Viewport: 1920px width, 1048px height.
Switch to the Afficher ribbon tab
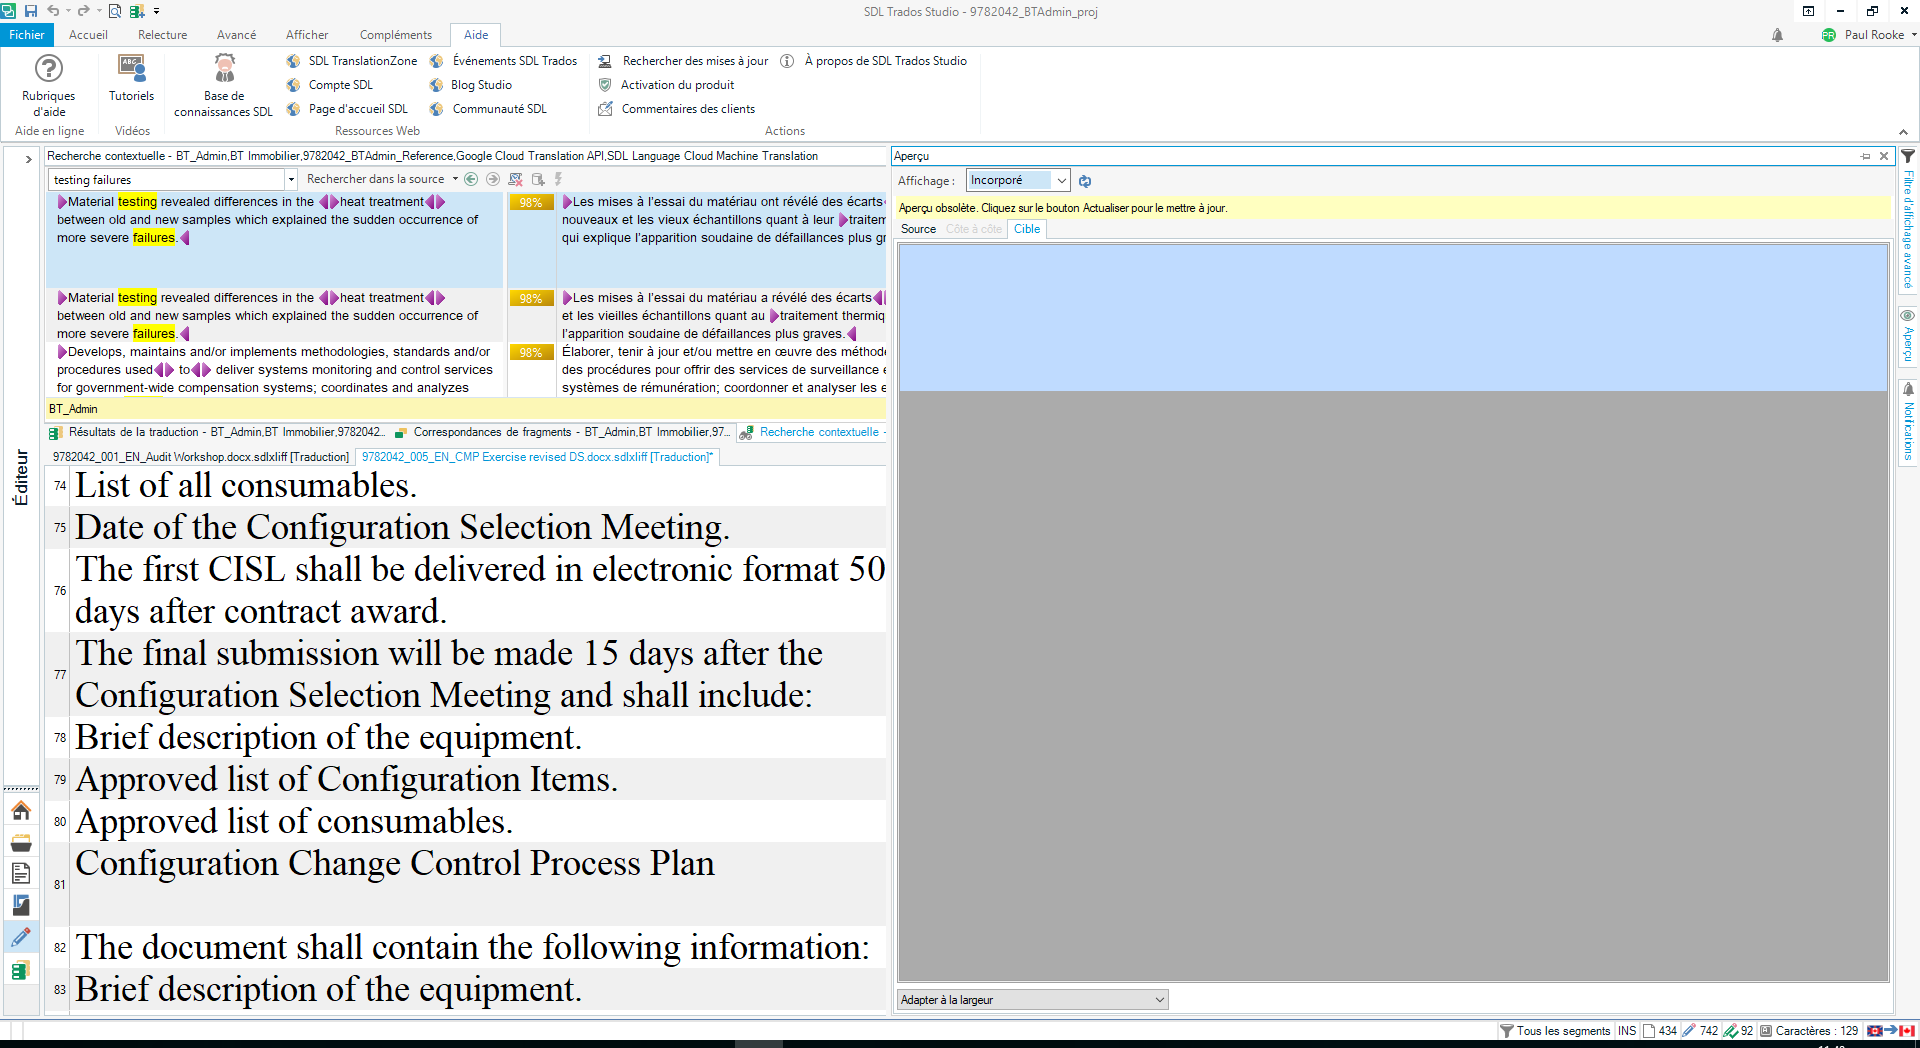tap(307, 35)
